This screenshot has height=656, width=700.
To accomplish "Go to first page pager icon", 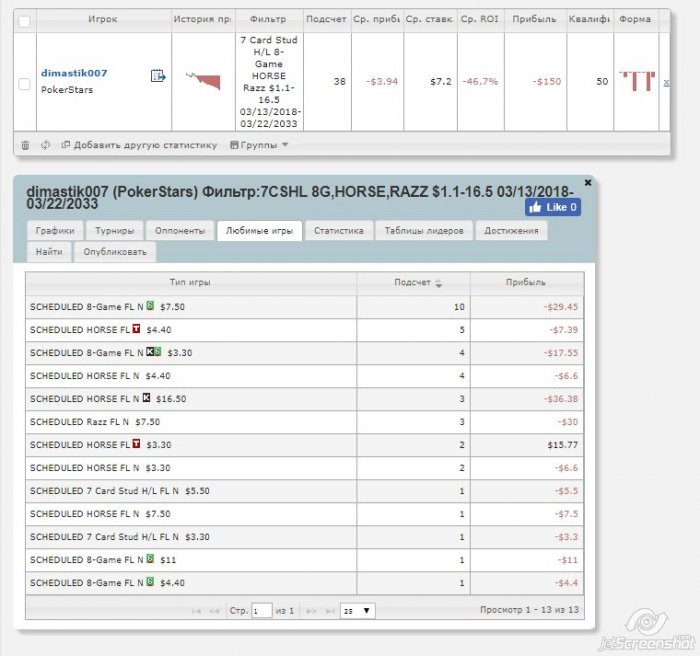I will [196, 611].
